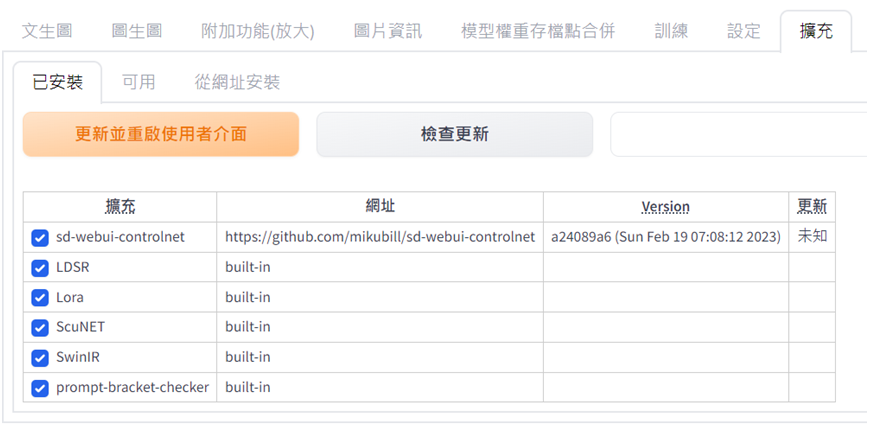Click the Version column header
Viewport: 869px width, 426px height.
(x=666, y=207)
